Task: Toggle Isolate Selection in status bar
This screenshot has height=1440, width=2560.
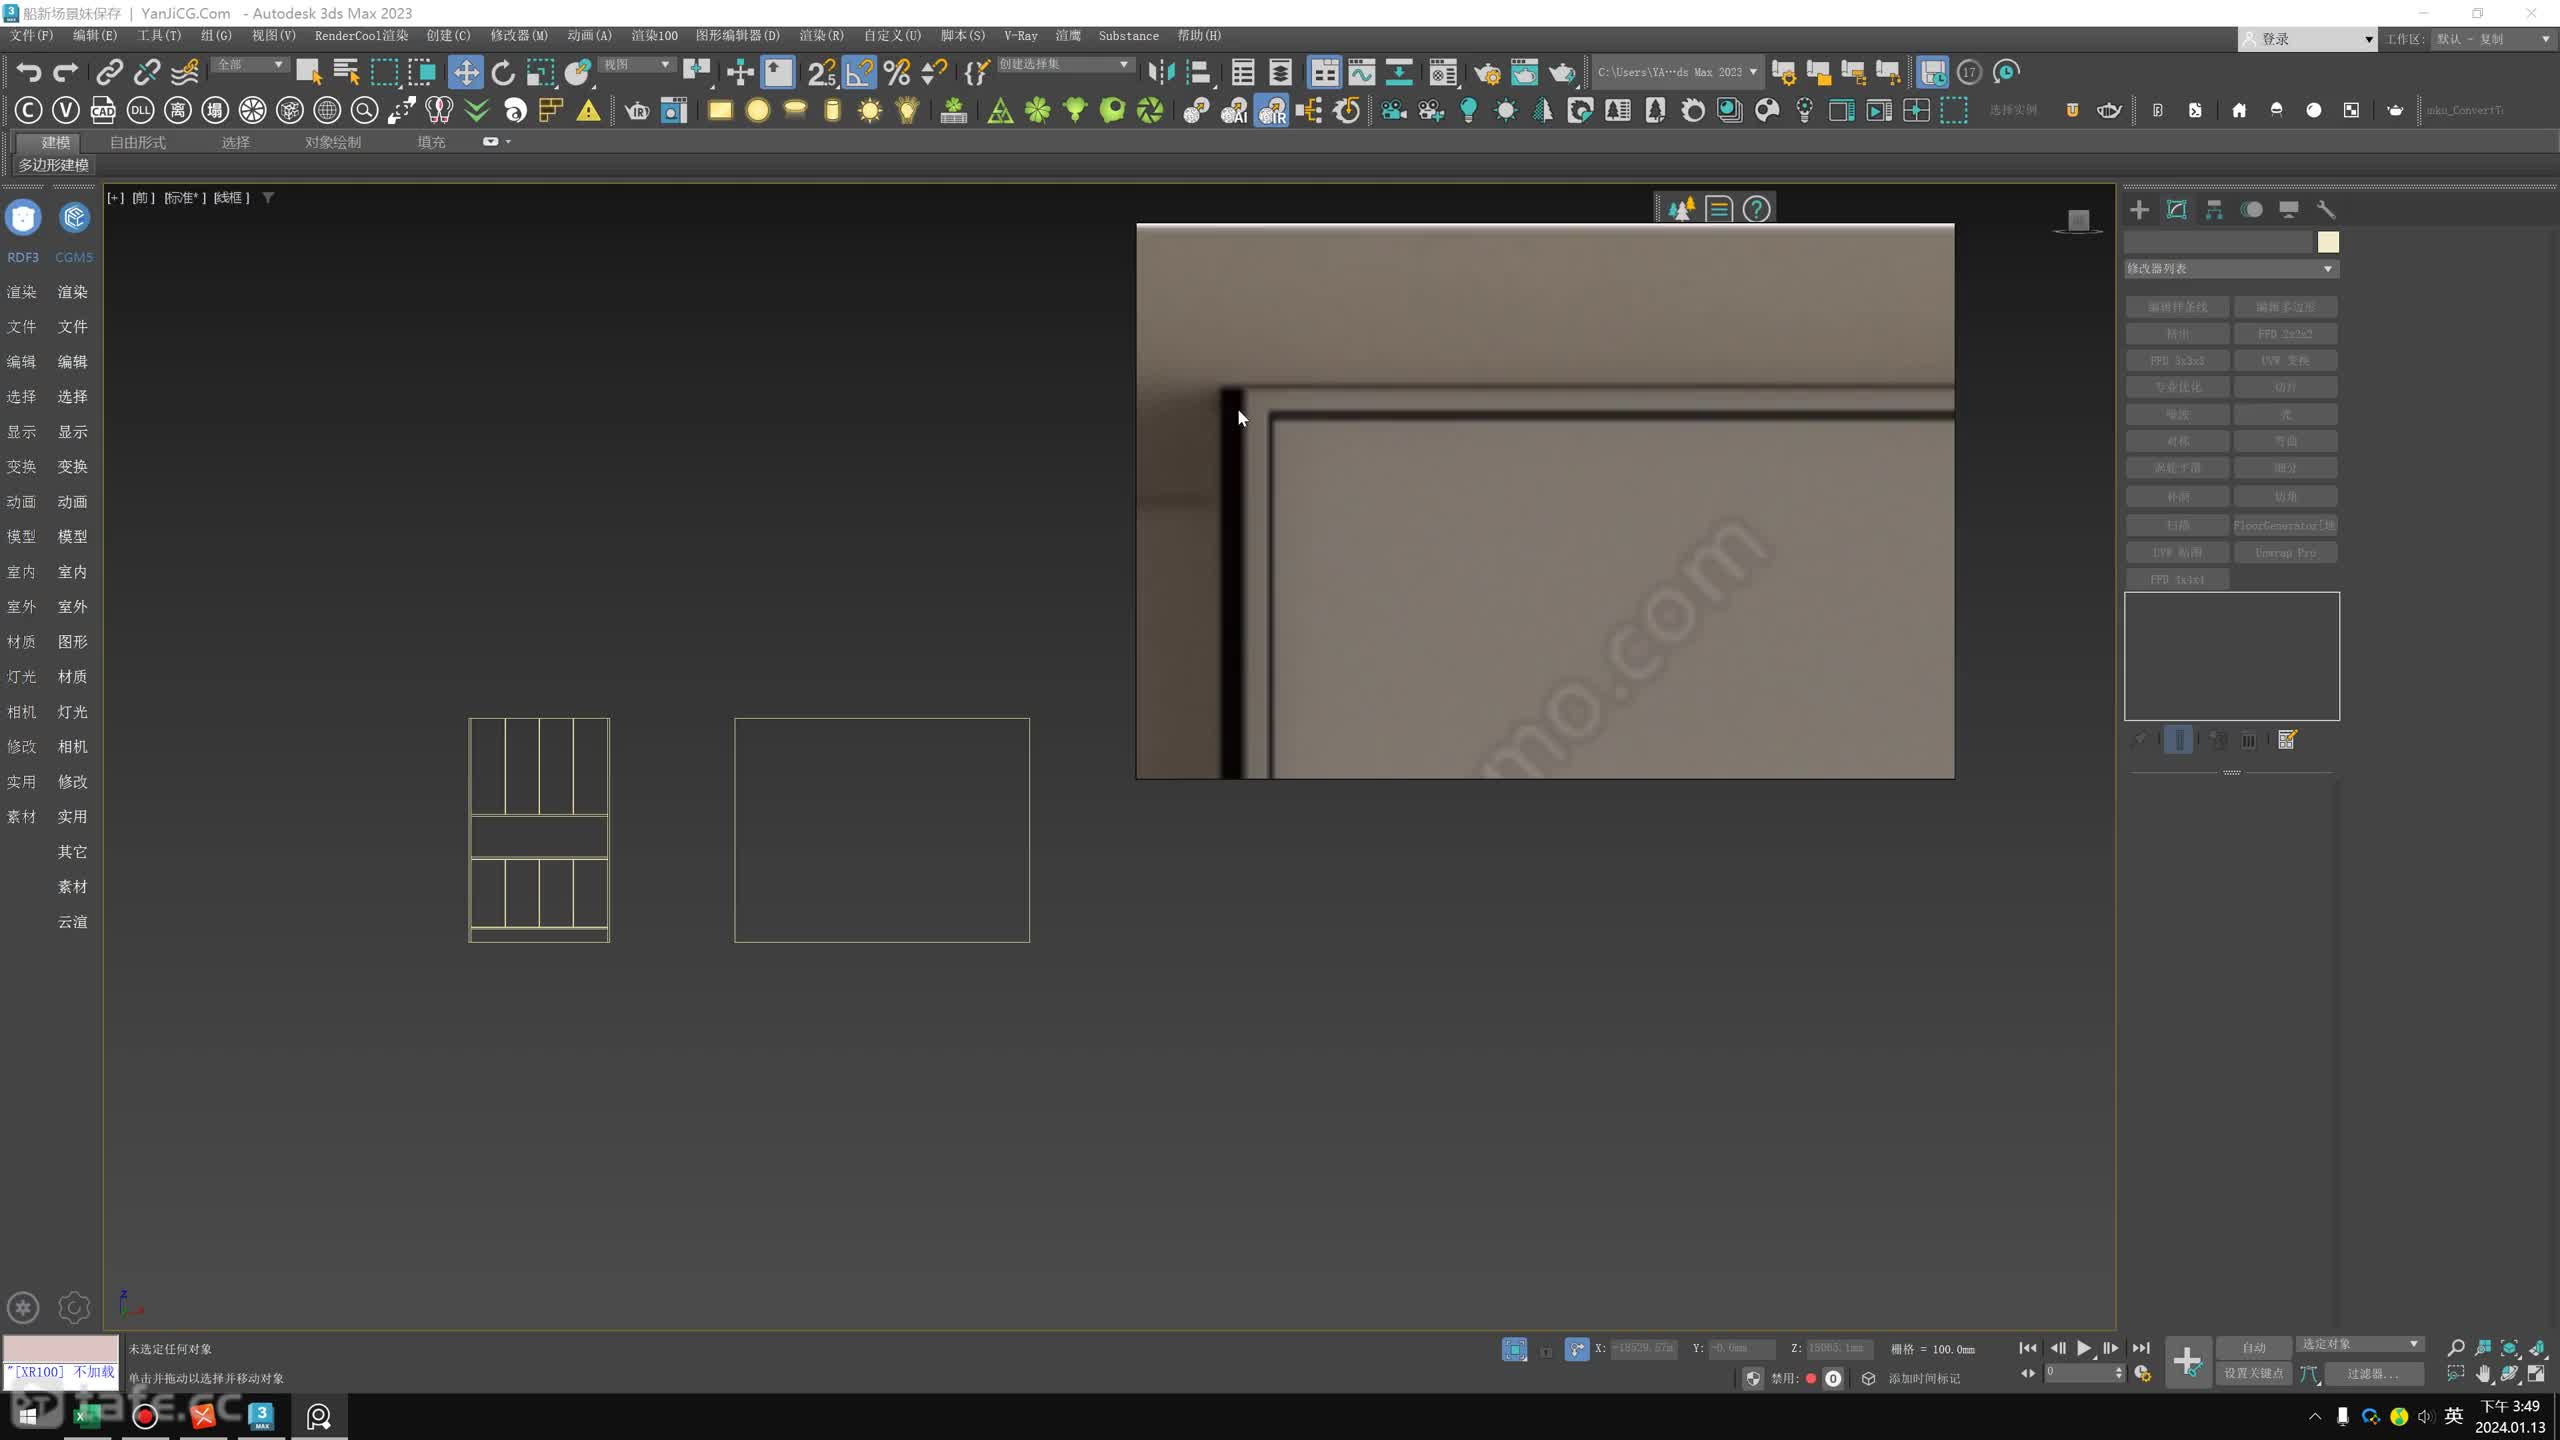Action: coord(1514,1350)
